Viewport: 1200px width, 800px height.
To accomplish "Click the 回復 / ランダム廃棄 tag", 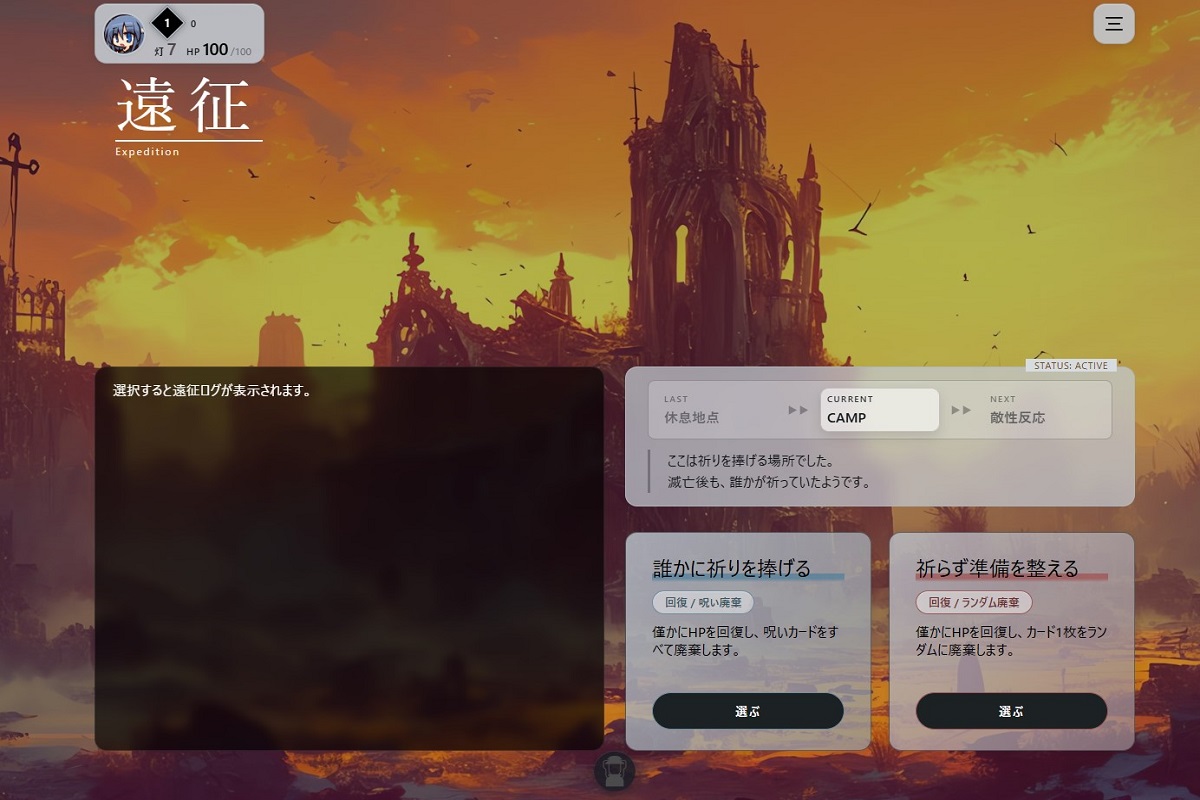I will pos(974,603).
